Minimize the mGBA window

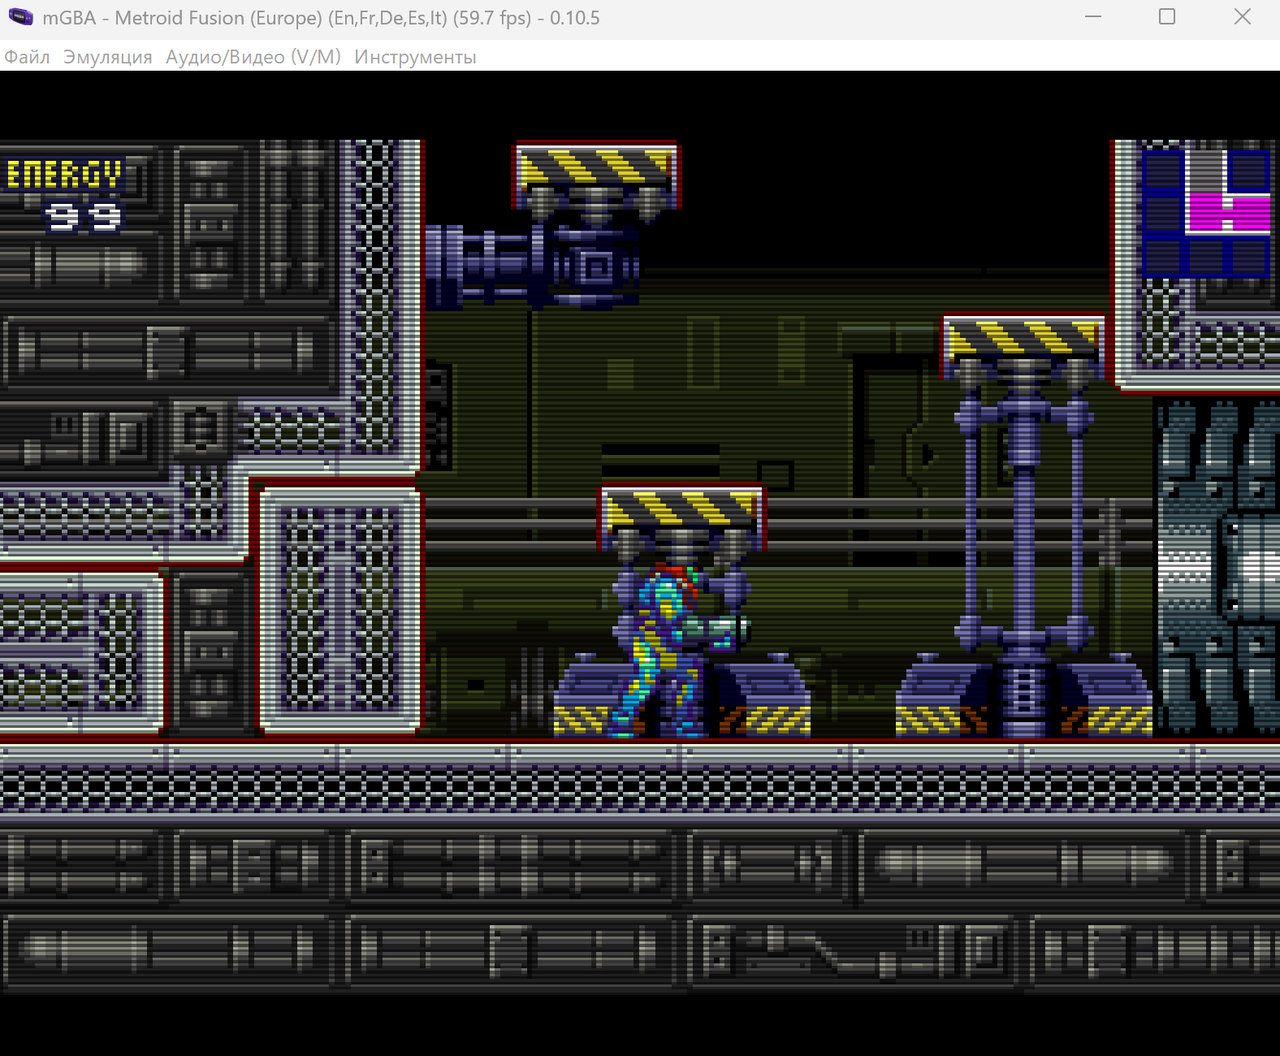click(1092, 17)
